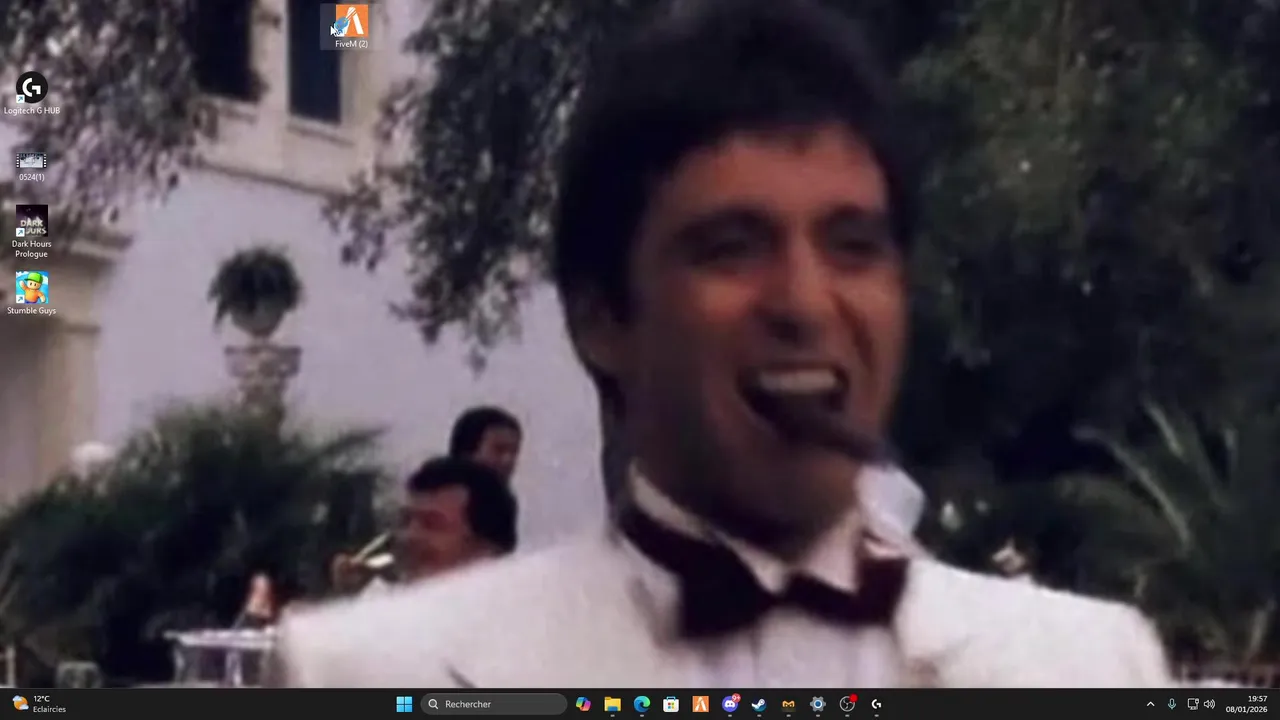This screenshot has width=1280, height=720.
Task: Open Steam from the taskbar
Action: pyautogui.click(x=759, y=704)
